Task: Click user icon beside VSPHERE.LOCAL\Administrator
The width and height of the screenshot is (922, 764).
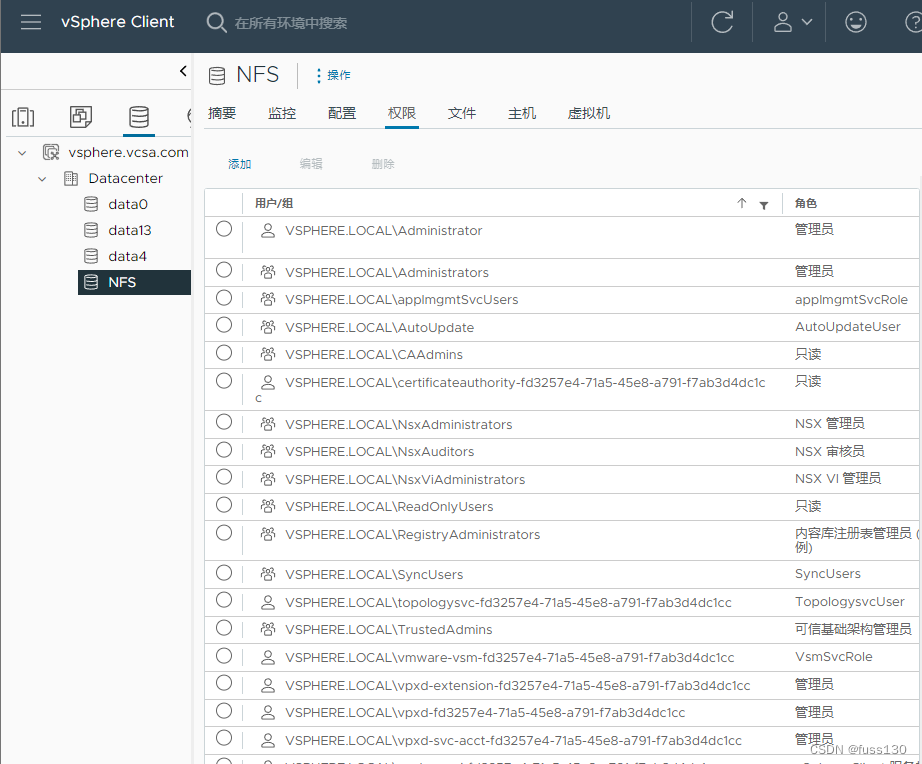Action: pos(268,231)
